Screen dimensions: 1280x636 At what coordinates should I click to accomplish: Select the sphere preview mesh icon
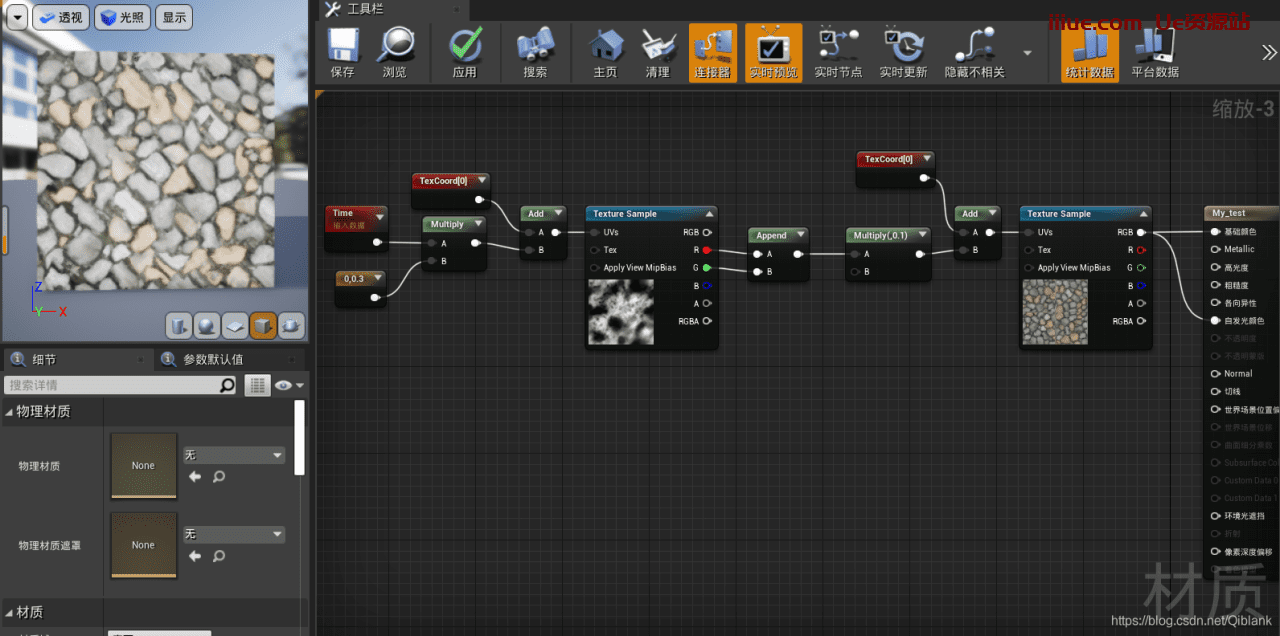207,326
